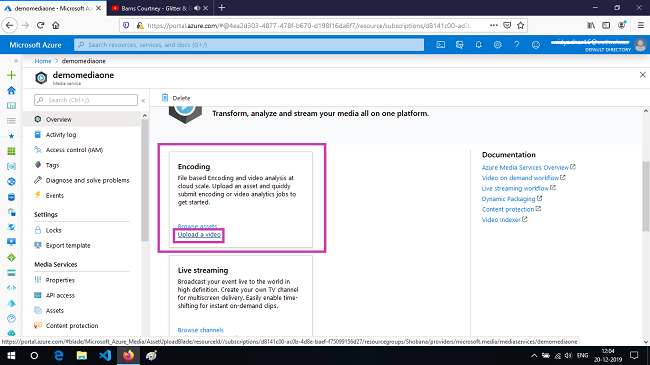The height and width of the screenshot is (365, 650).
Task: Open Microsoft Edge from taskbar
Action: pyautogui.click(x=59, y=355)
